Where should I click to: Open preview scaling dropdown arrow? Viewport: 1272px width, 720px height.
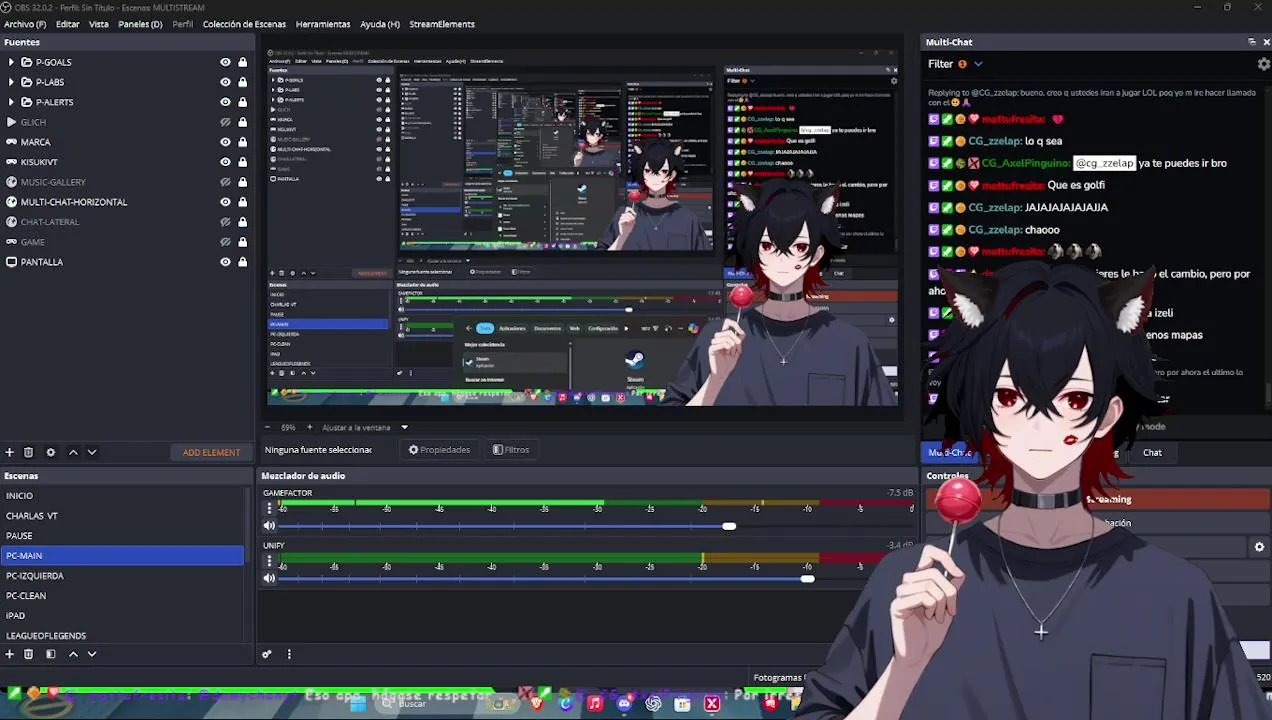click(x=404, y=427)
